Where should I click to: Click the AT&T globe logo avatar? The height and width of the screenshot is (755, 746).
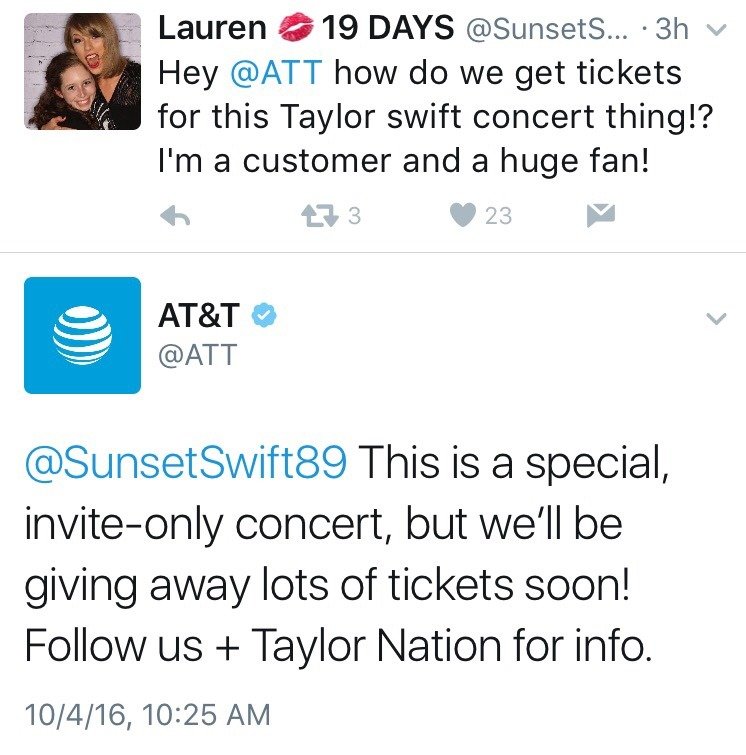(82, 335)
